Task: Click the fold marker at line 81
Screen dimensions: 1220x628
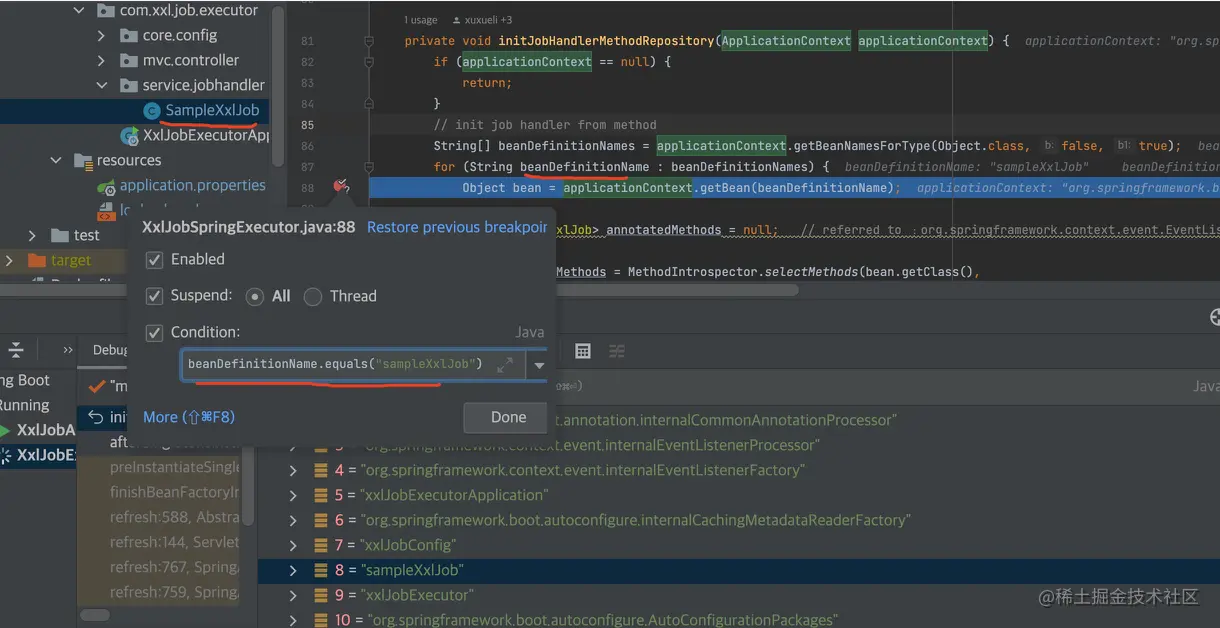Action: 369,41
